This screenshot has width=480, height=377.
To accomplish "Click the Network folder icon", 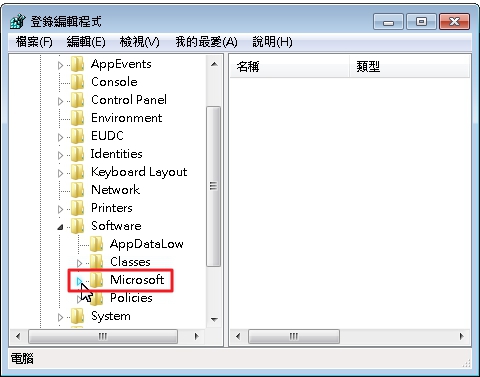I will [x=77, y=190].
